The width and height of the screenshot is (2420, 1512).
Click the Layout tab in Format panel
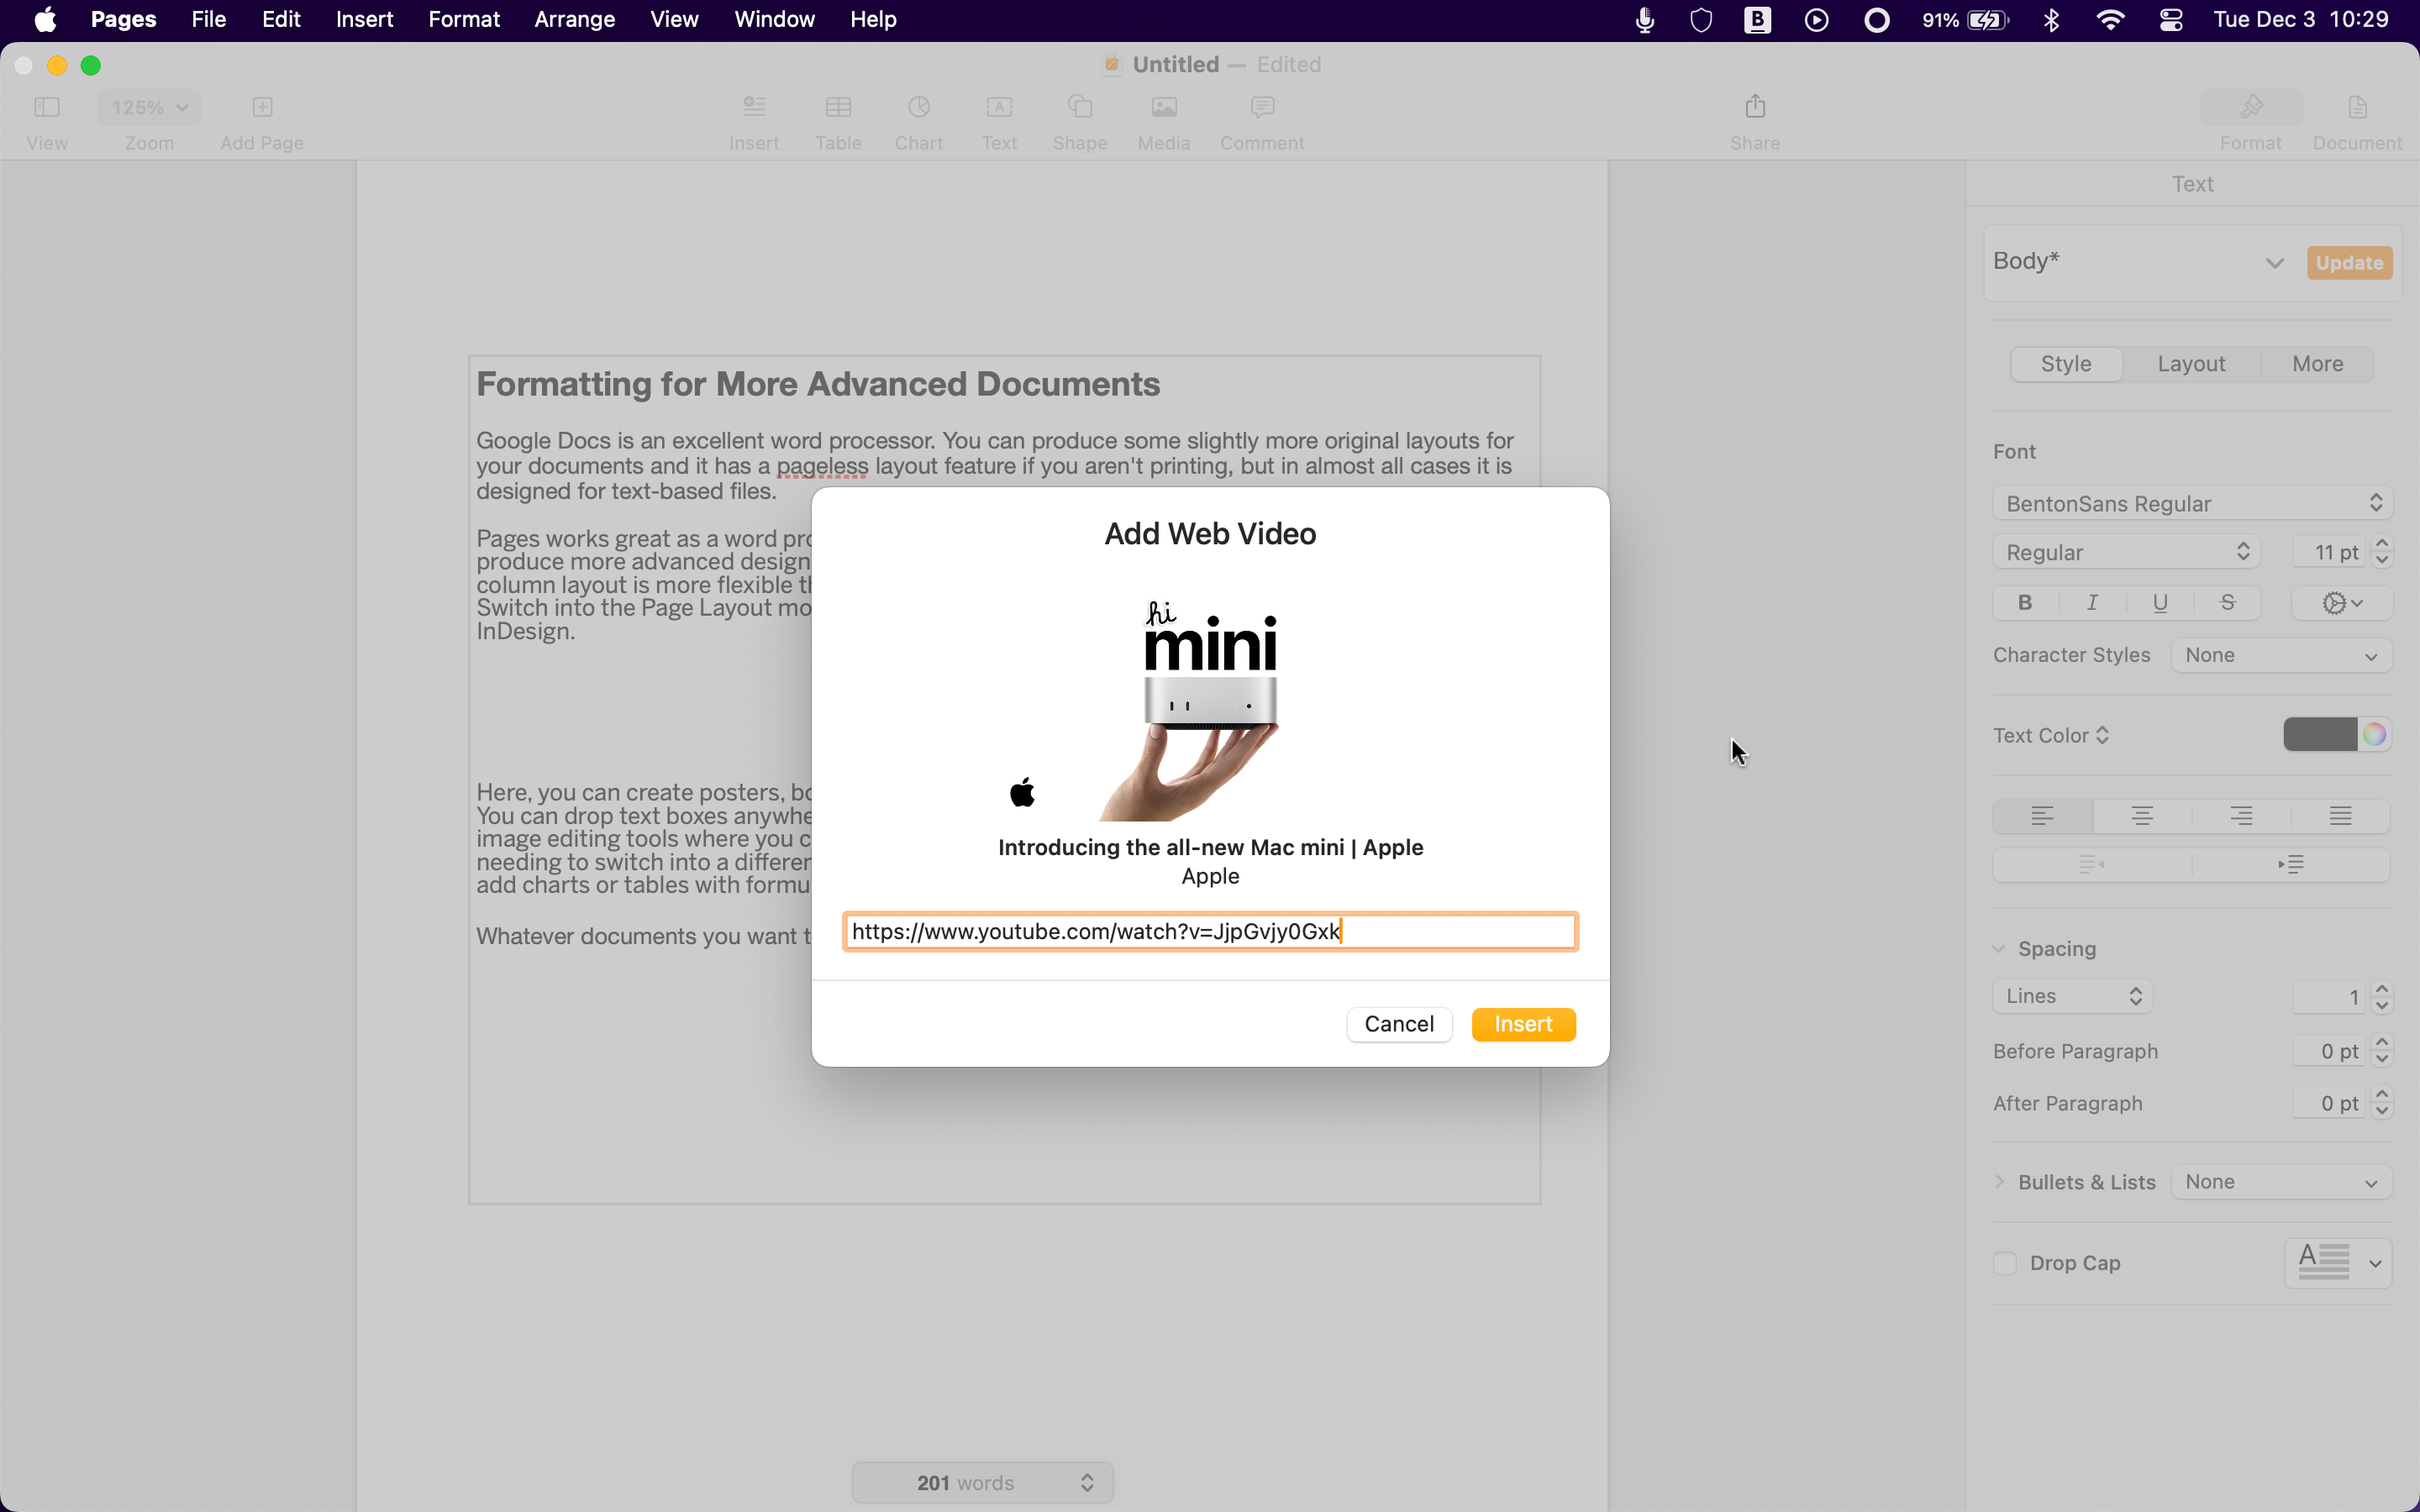click(2191, 362)
